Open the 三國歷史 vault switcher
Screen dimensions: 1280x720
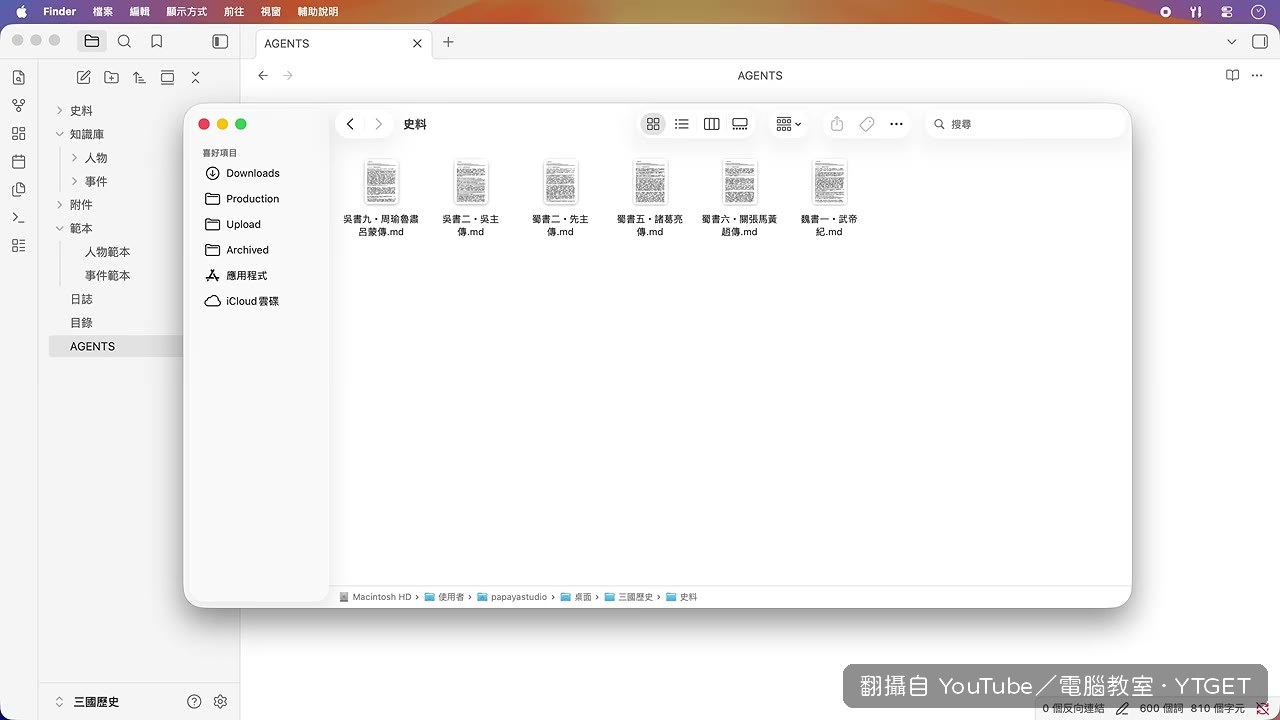[89, 702]
